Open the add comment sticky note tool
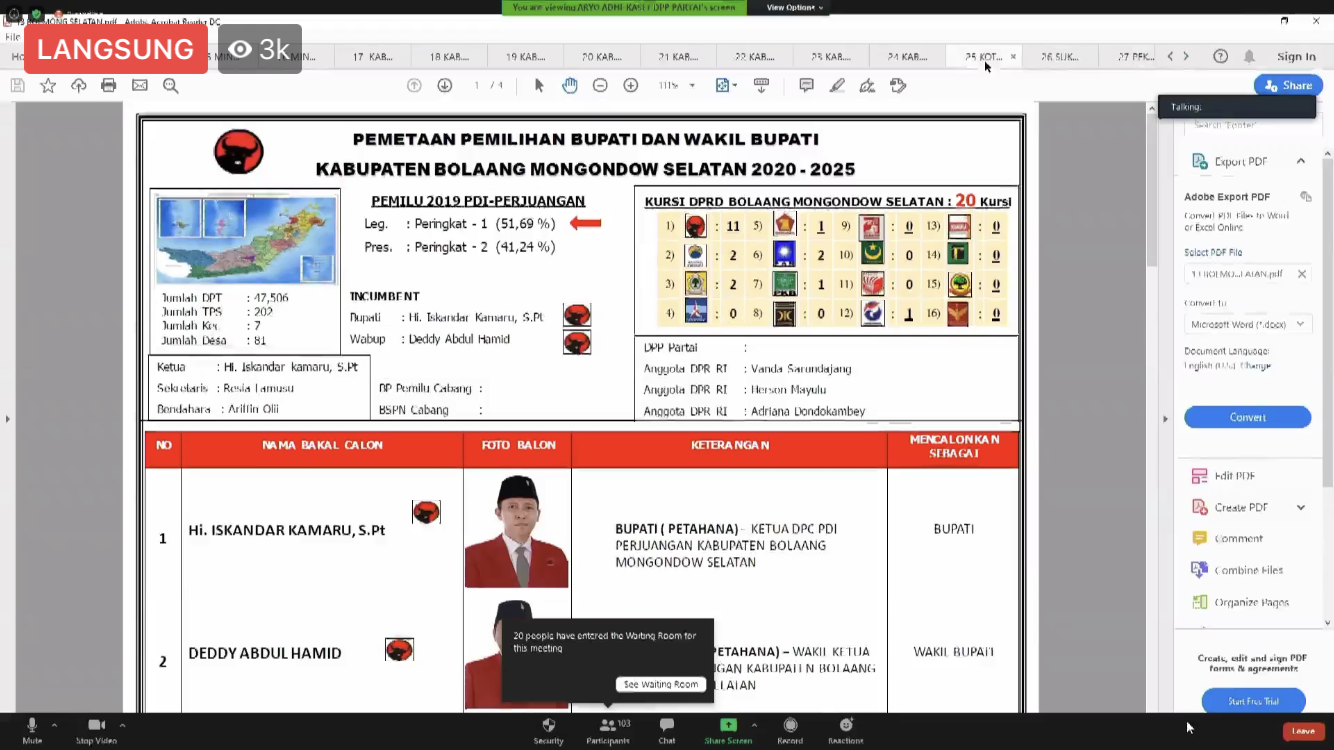 (806, 86)
